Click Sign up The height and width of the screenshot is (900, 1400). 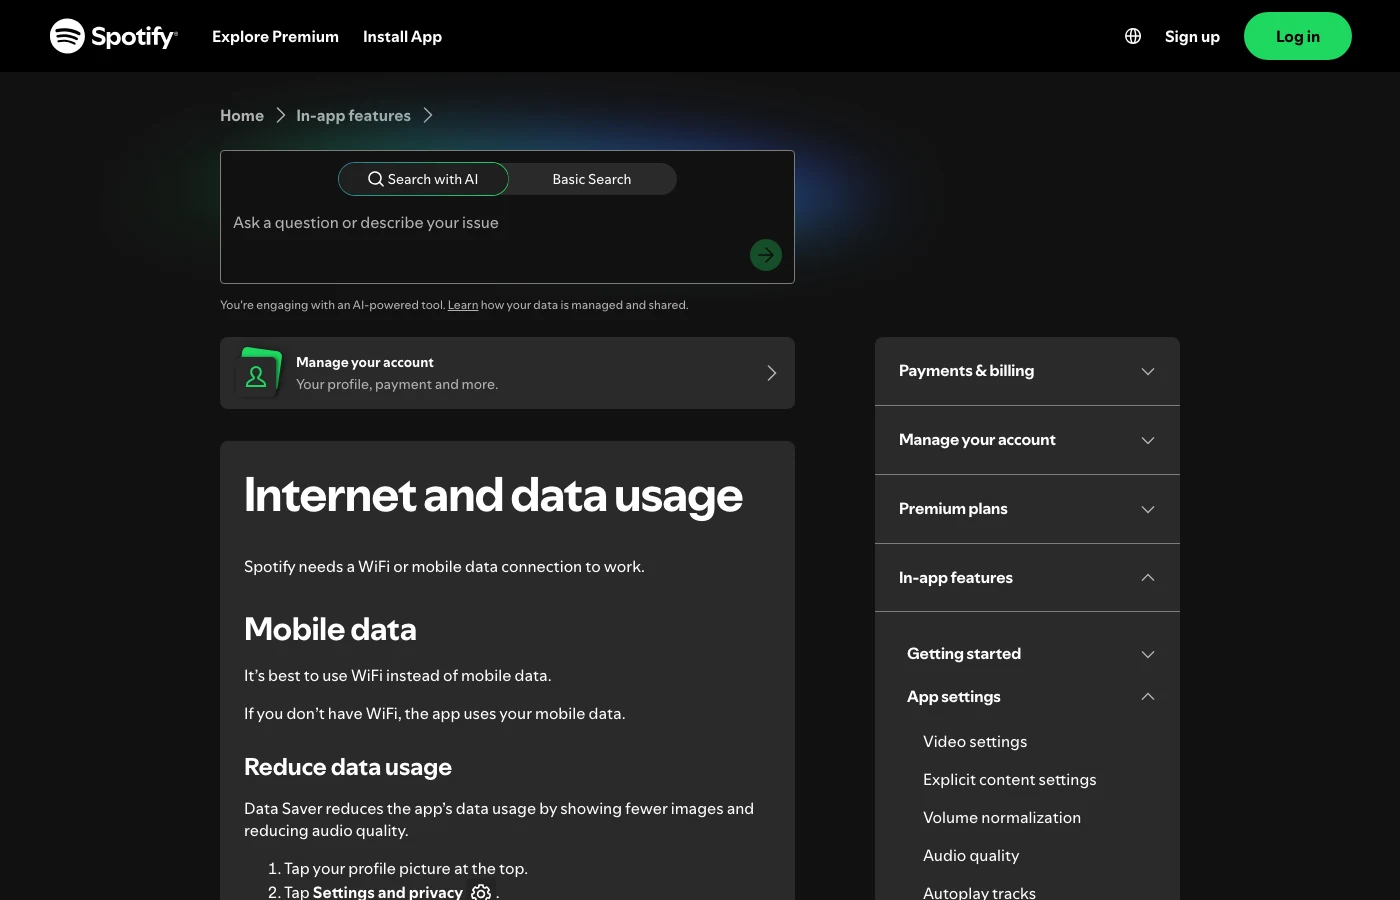[x=1192, y=36]
